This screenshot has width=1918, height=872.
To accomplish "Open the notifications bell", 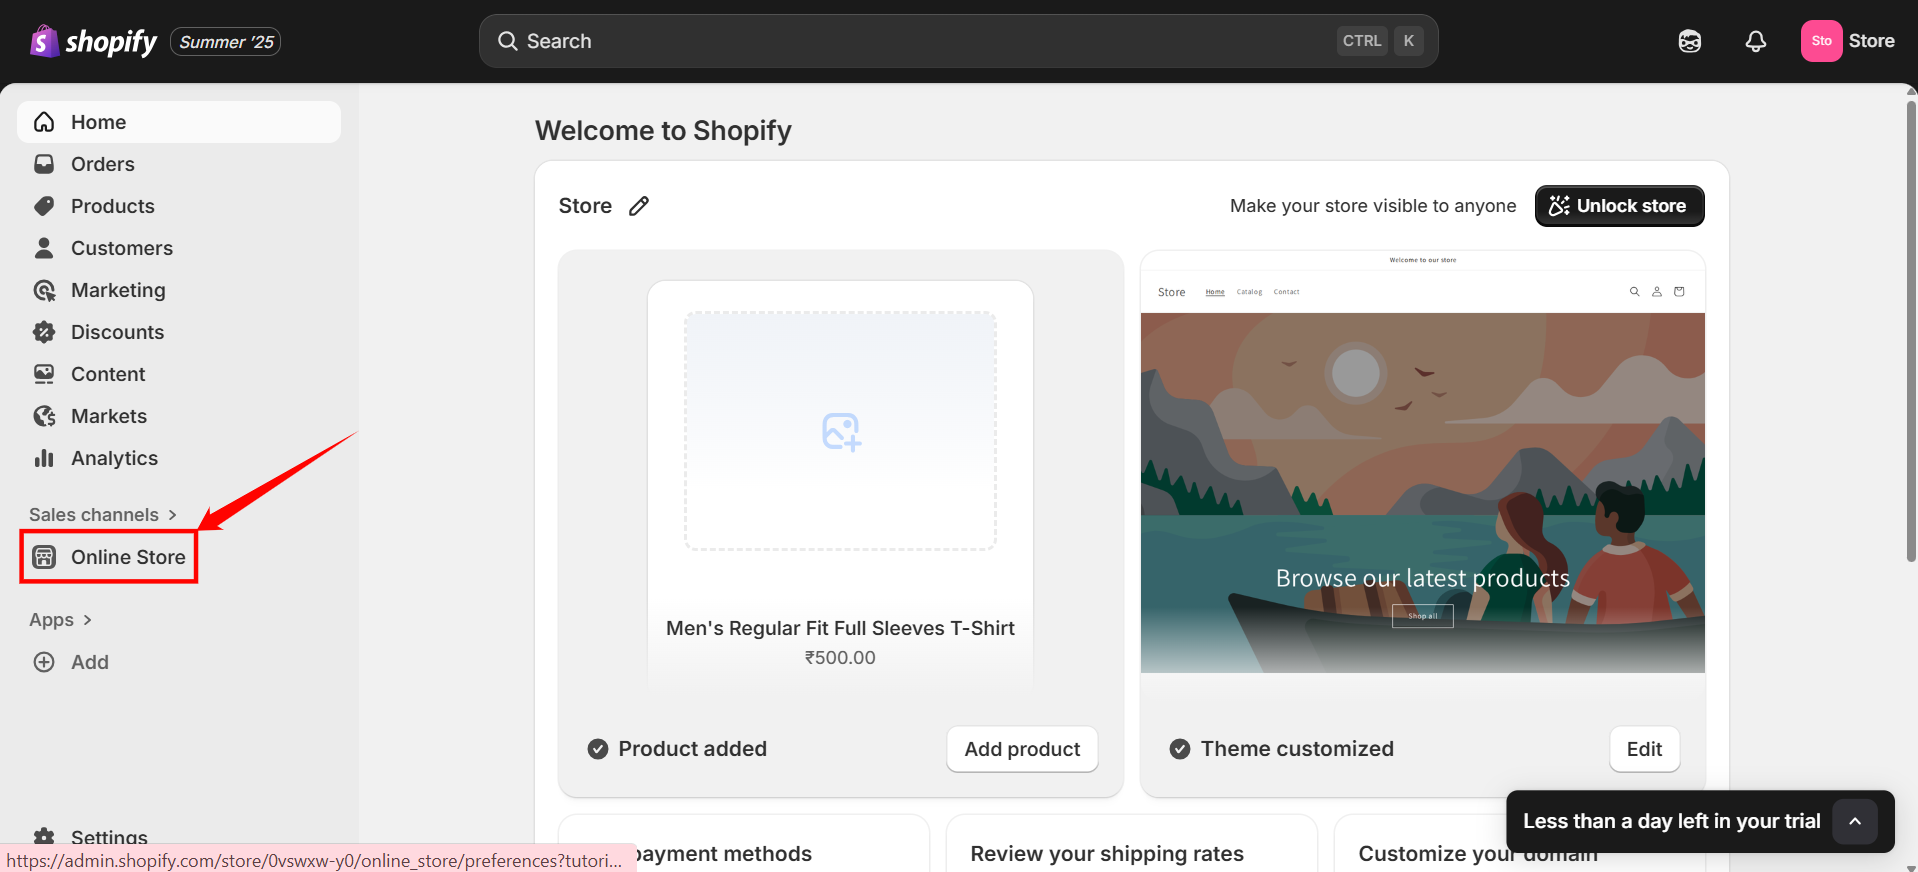I will [1756, 41].
